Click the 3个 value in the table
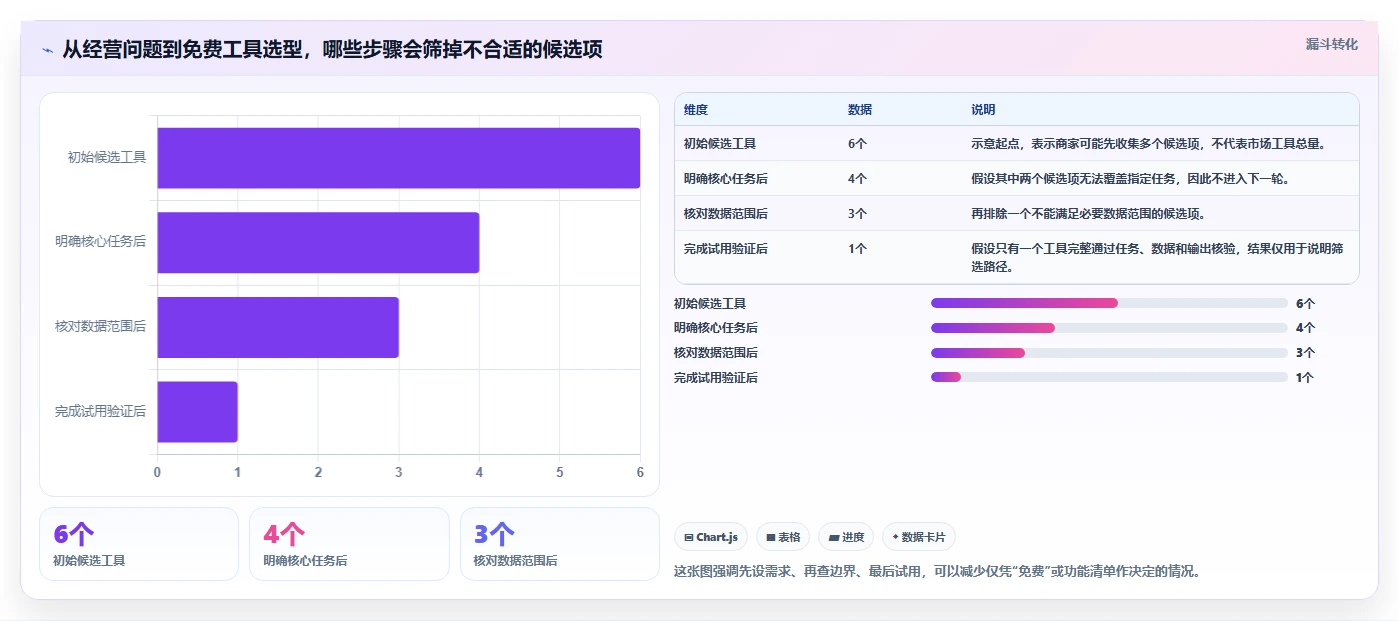The width and height of the screenshot is (1399, 621). click(857, 213)
